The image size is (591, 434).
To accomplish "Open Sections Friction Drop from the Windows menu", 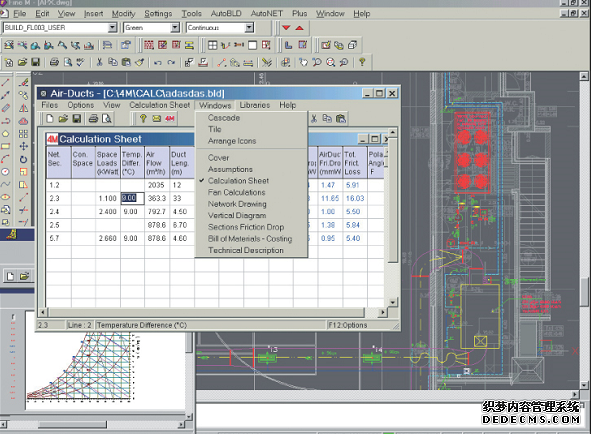I will click(246, 227).
